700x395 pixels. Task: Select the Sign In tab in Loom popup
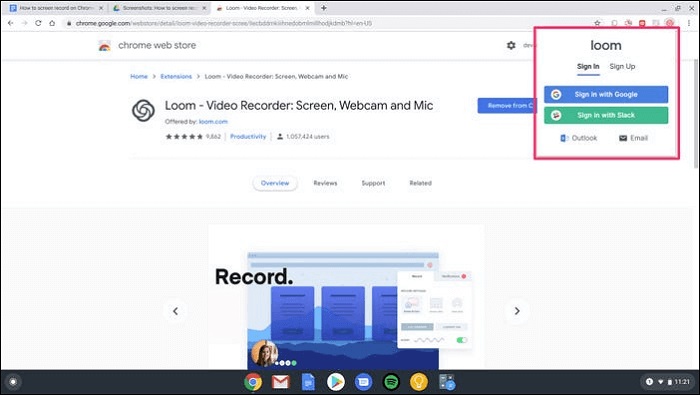coord(588,67)
